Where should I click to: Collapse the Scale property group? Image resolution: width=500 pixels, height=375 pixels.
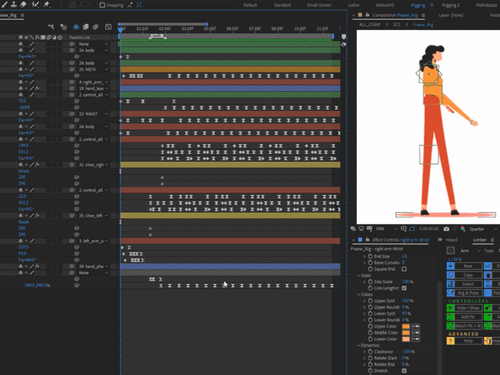pyautogui.click(x=359, y=275)
